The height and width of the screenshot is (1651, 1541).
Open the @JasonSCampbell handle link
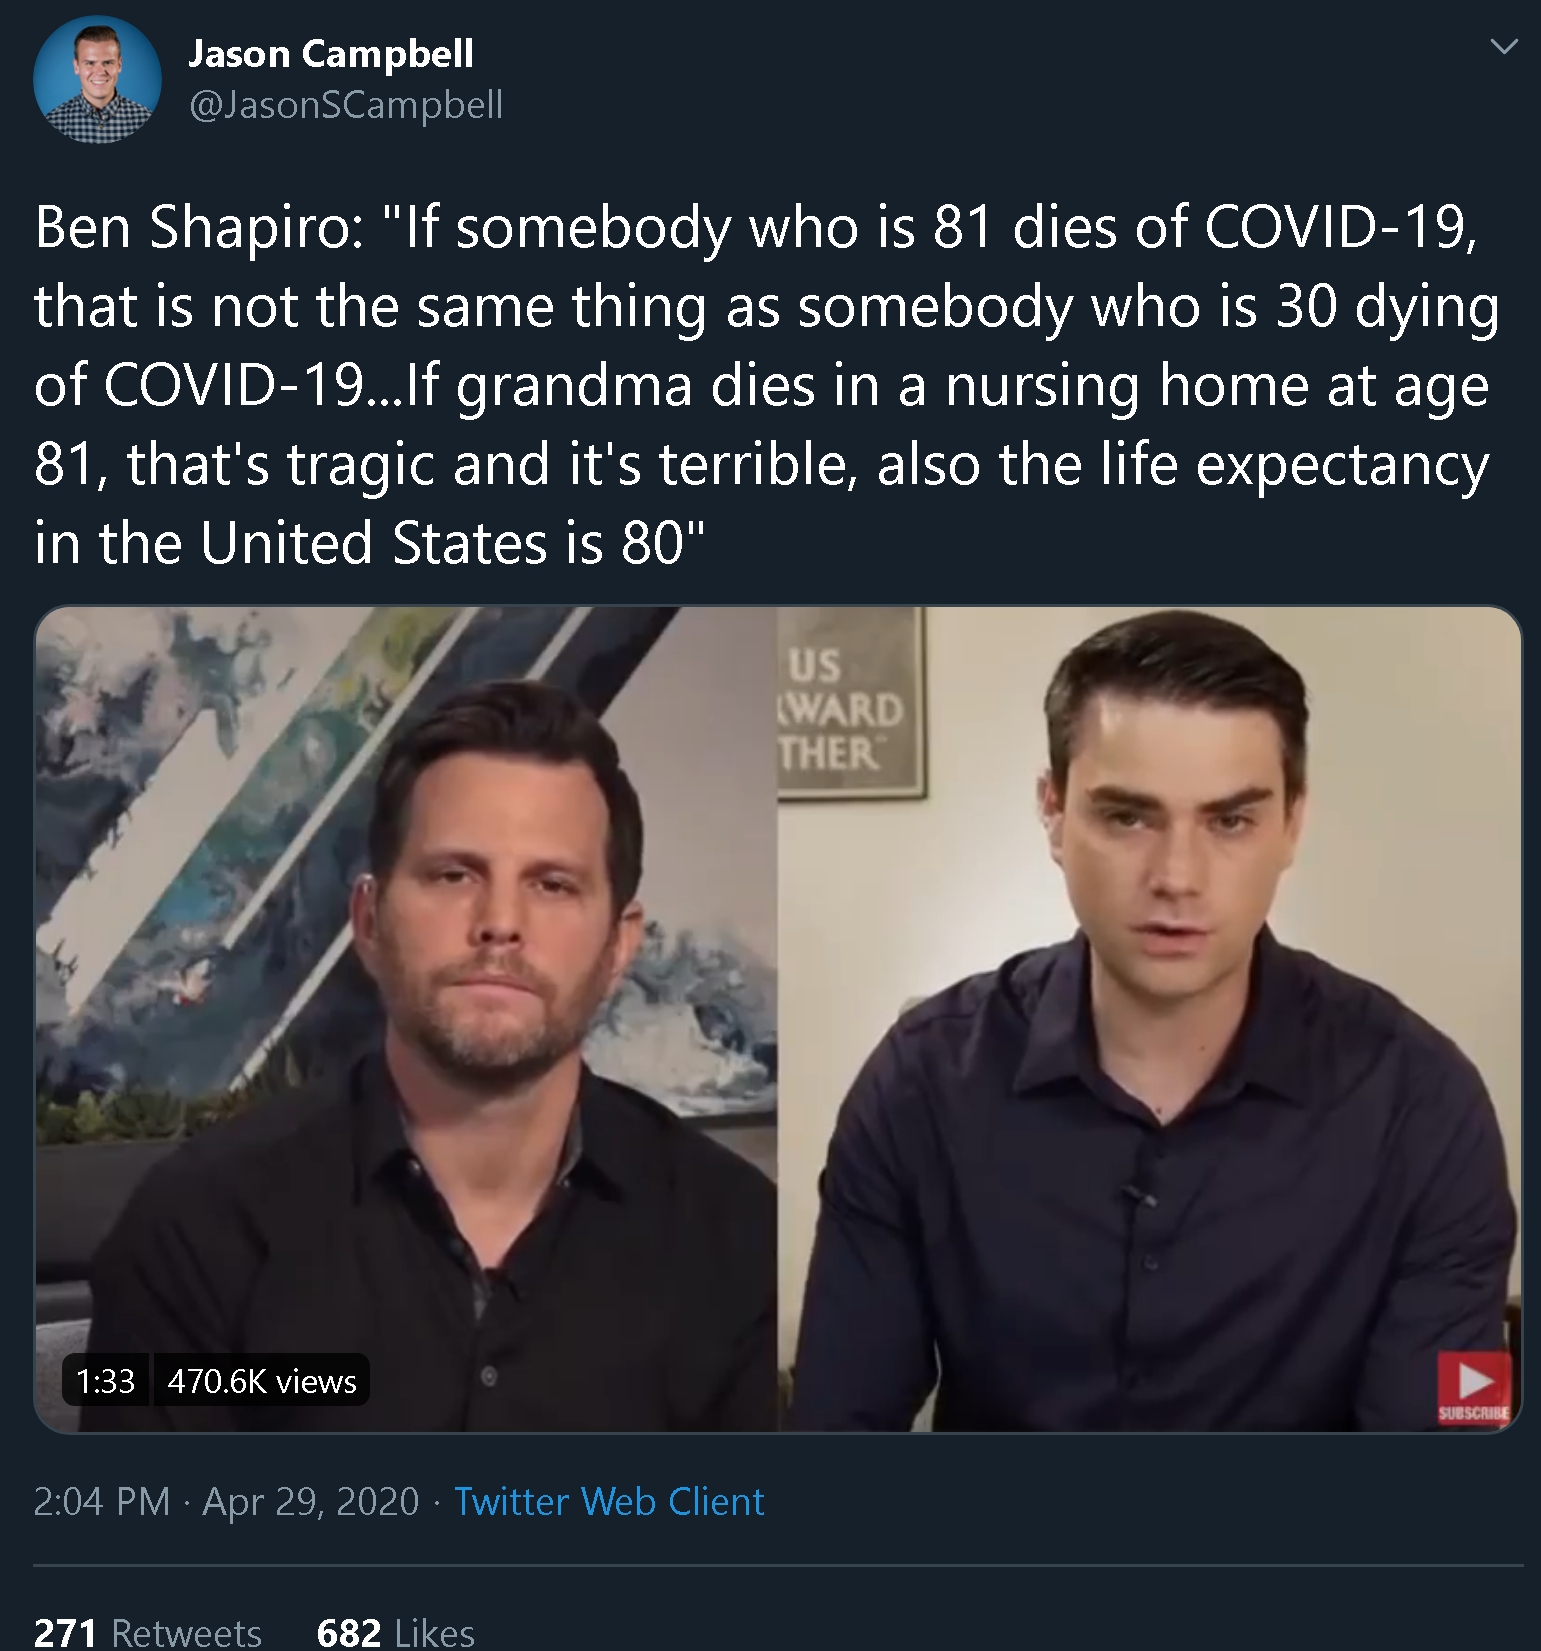[346, 105]
